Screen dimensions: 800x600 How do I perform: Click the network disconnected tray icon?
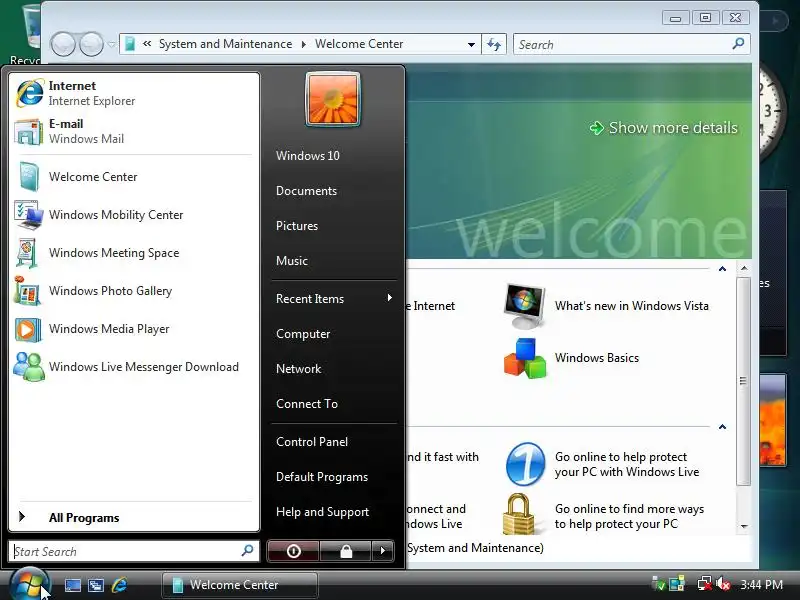pyautogui.click(x=705, y=584)
